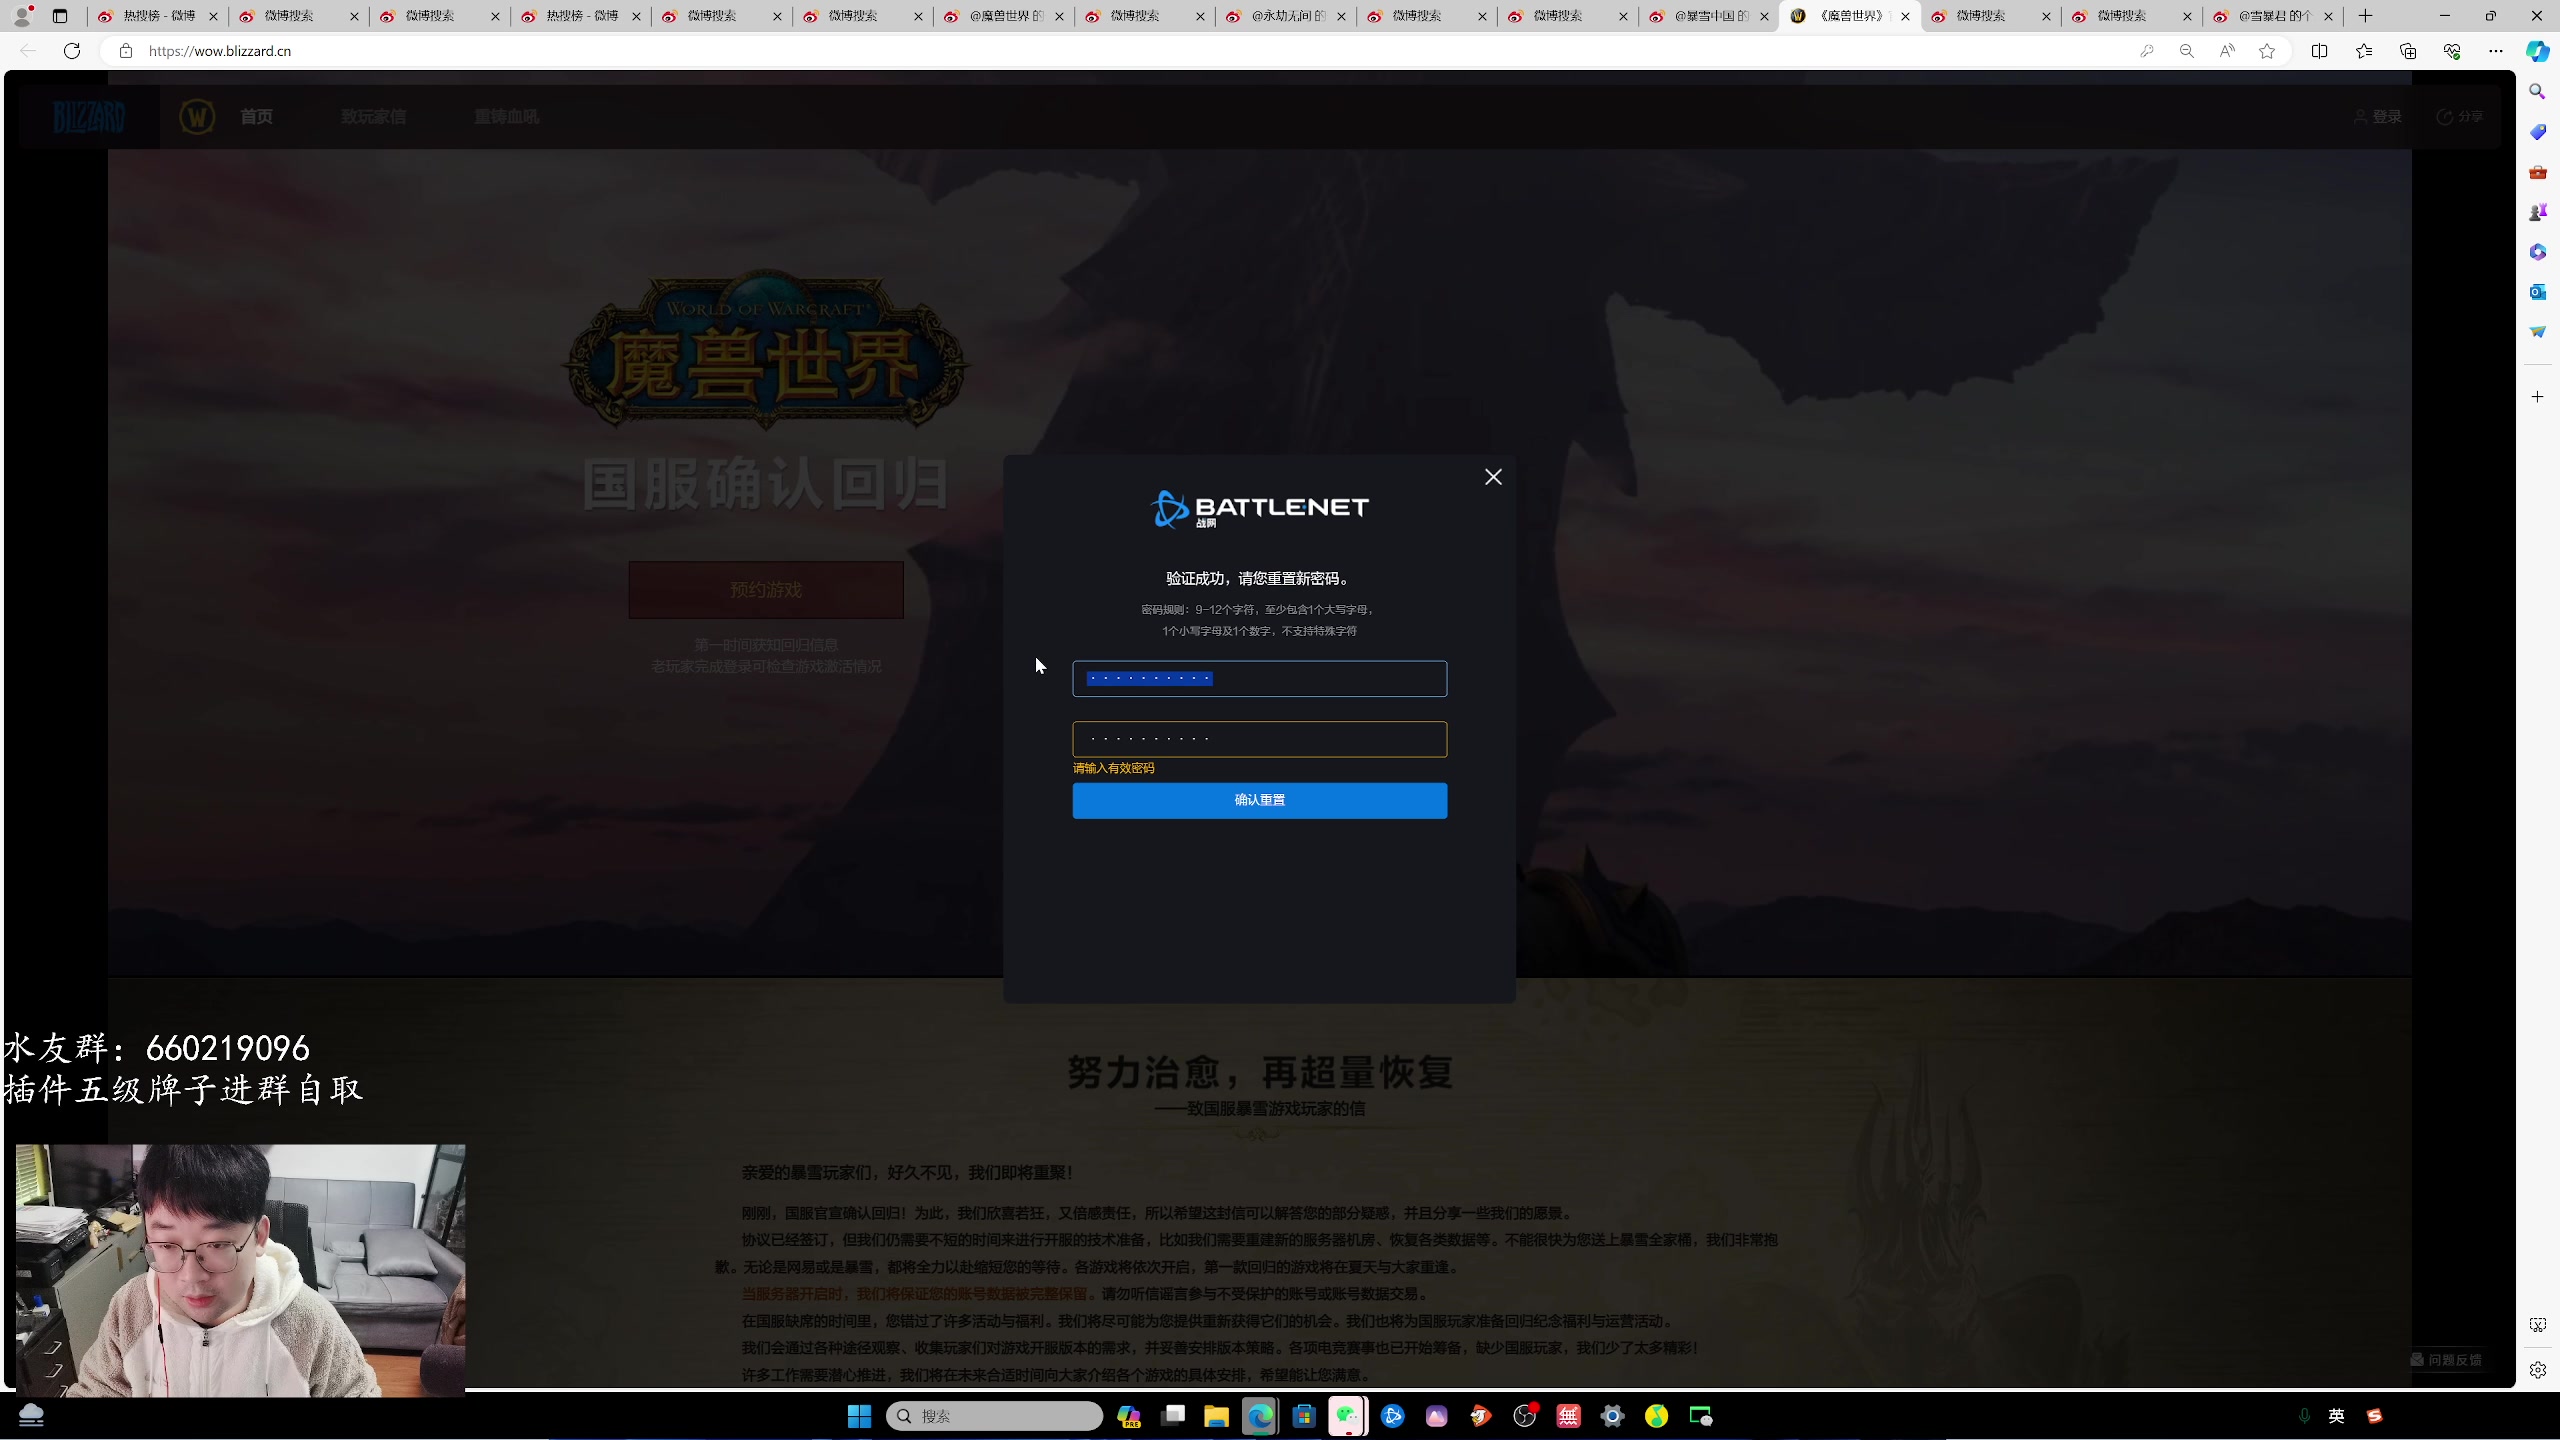Open sidebar Search icon
This screenshot has width=2560, height=1440.
click(2538, 92)
